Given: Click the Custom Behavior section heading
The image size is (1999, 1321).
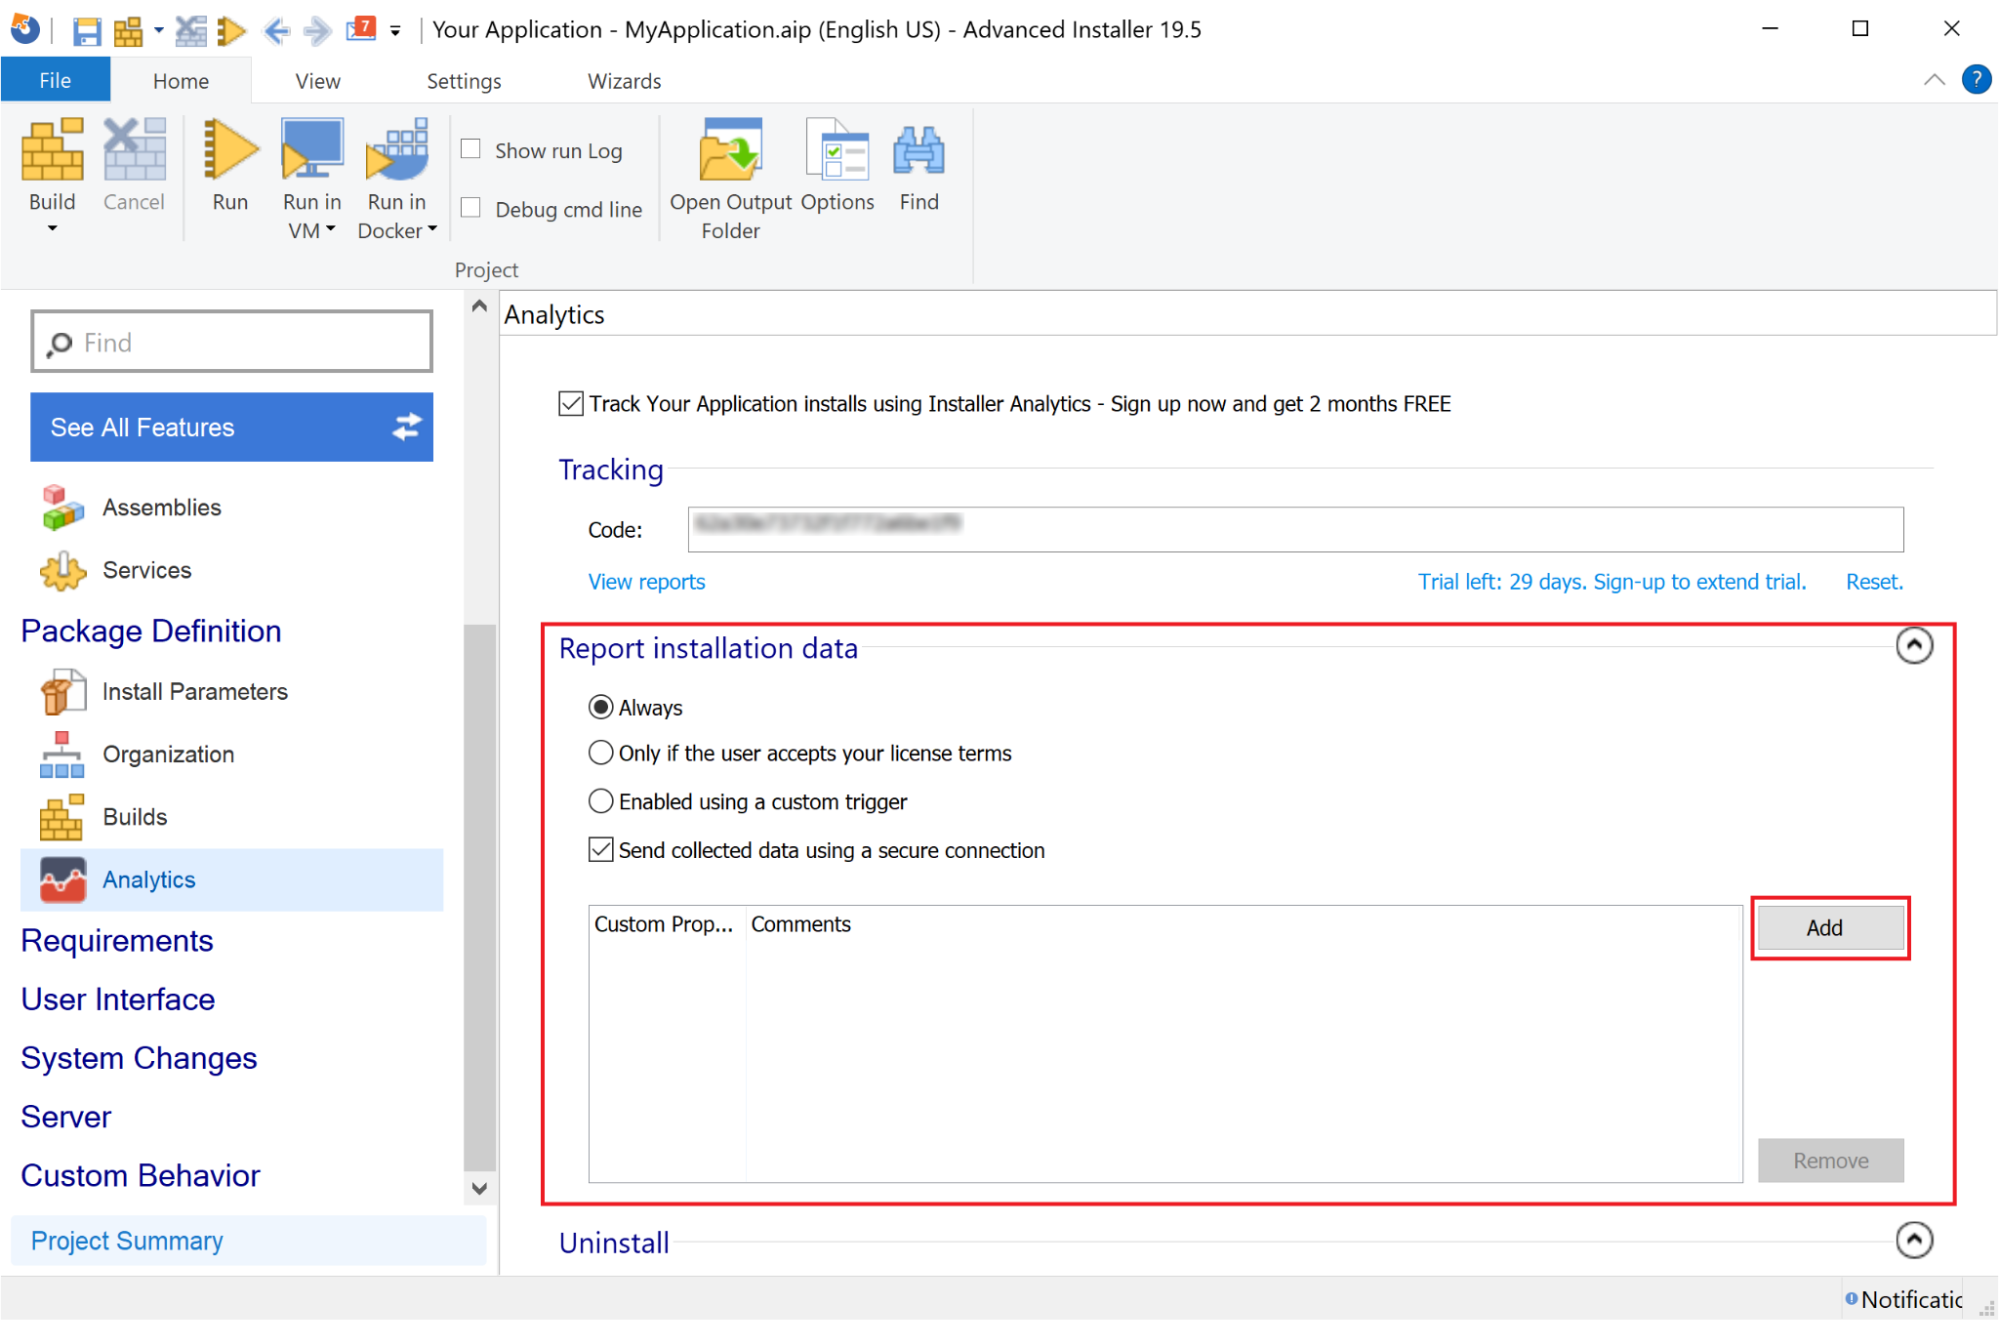Looking at the screenshot, I should pyautogui.click(x=140, y=1176).
